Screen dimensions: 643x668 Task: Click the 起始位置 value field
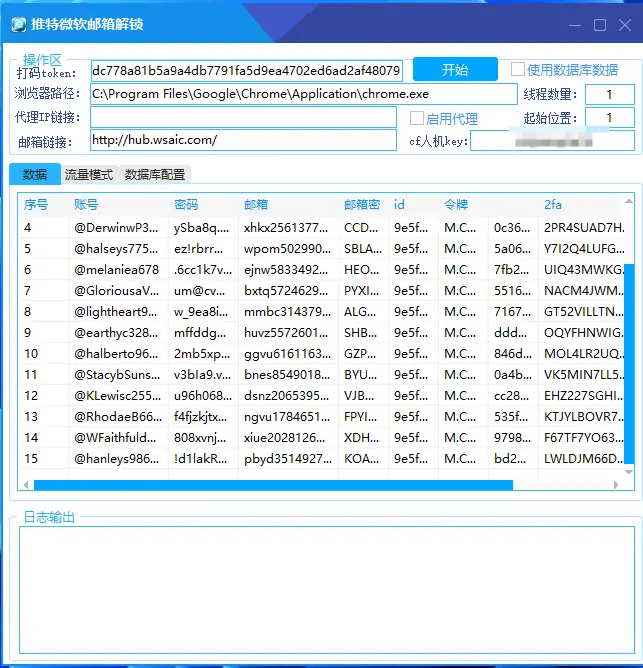click(x=610, y=118)
